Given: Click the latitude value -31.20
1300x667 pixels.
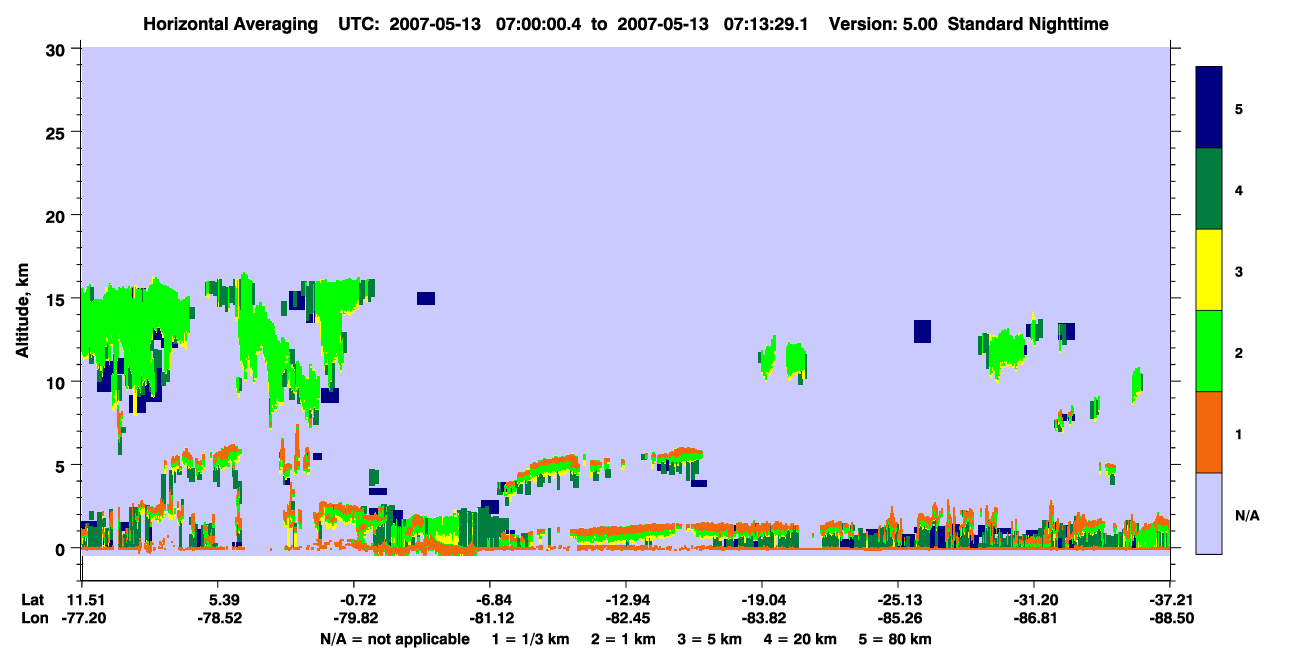Looking at the screenshot, I should (1034, 600).
